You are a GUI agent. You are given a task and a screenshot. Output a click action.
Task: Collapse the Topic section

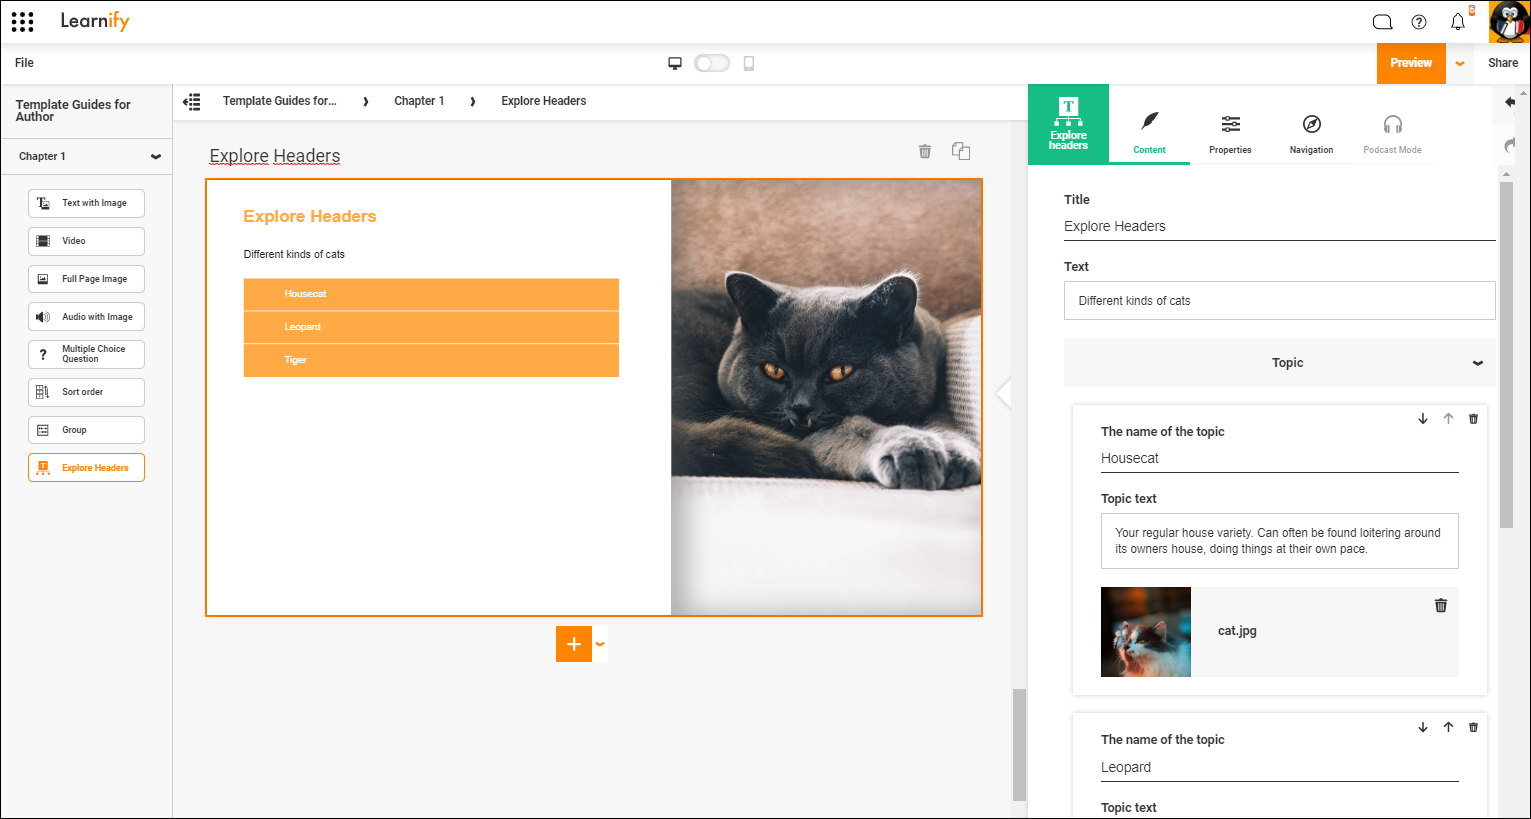click(1478, 362)
